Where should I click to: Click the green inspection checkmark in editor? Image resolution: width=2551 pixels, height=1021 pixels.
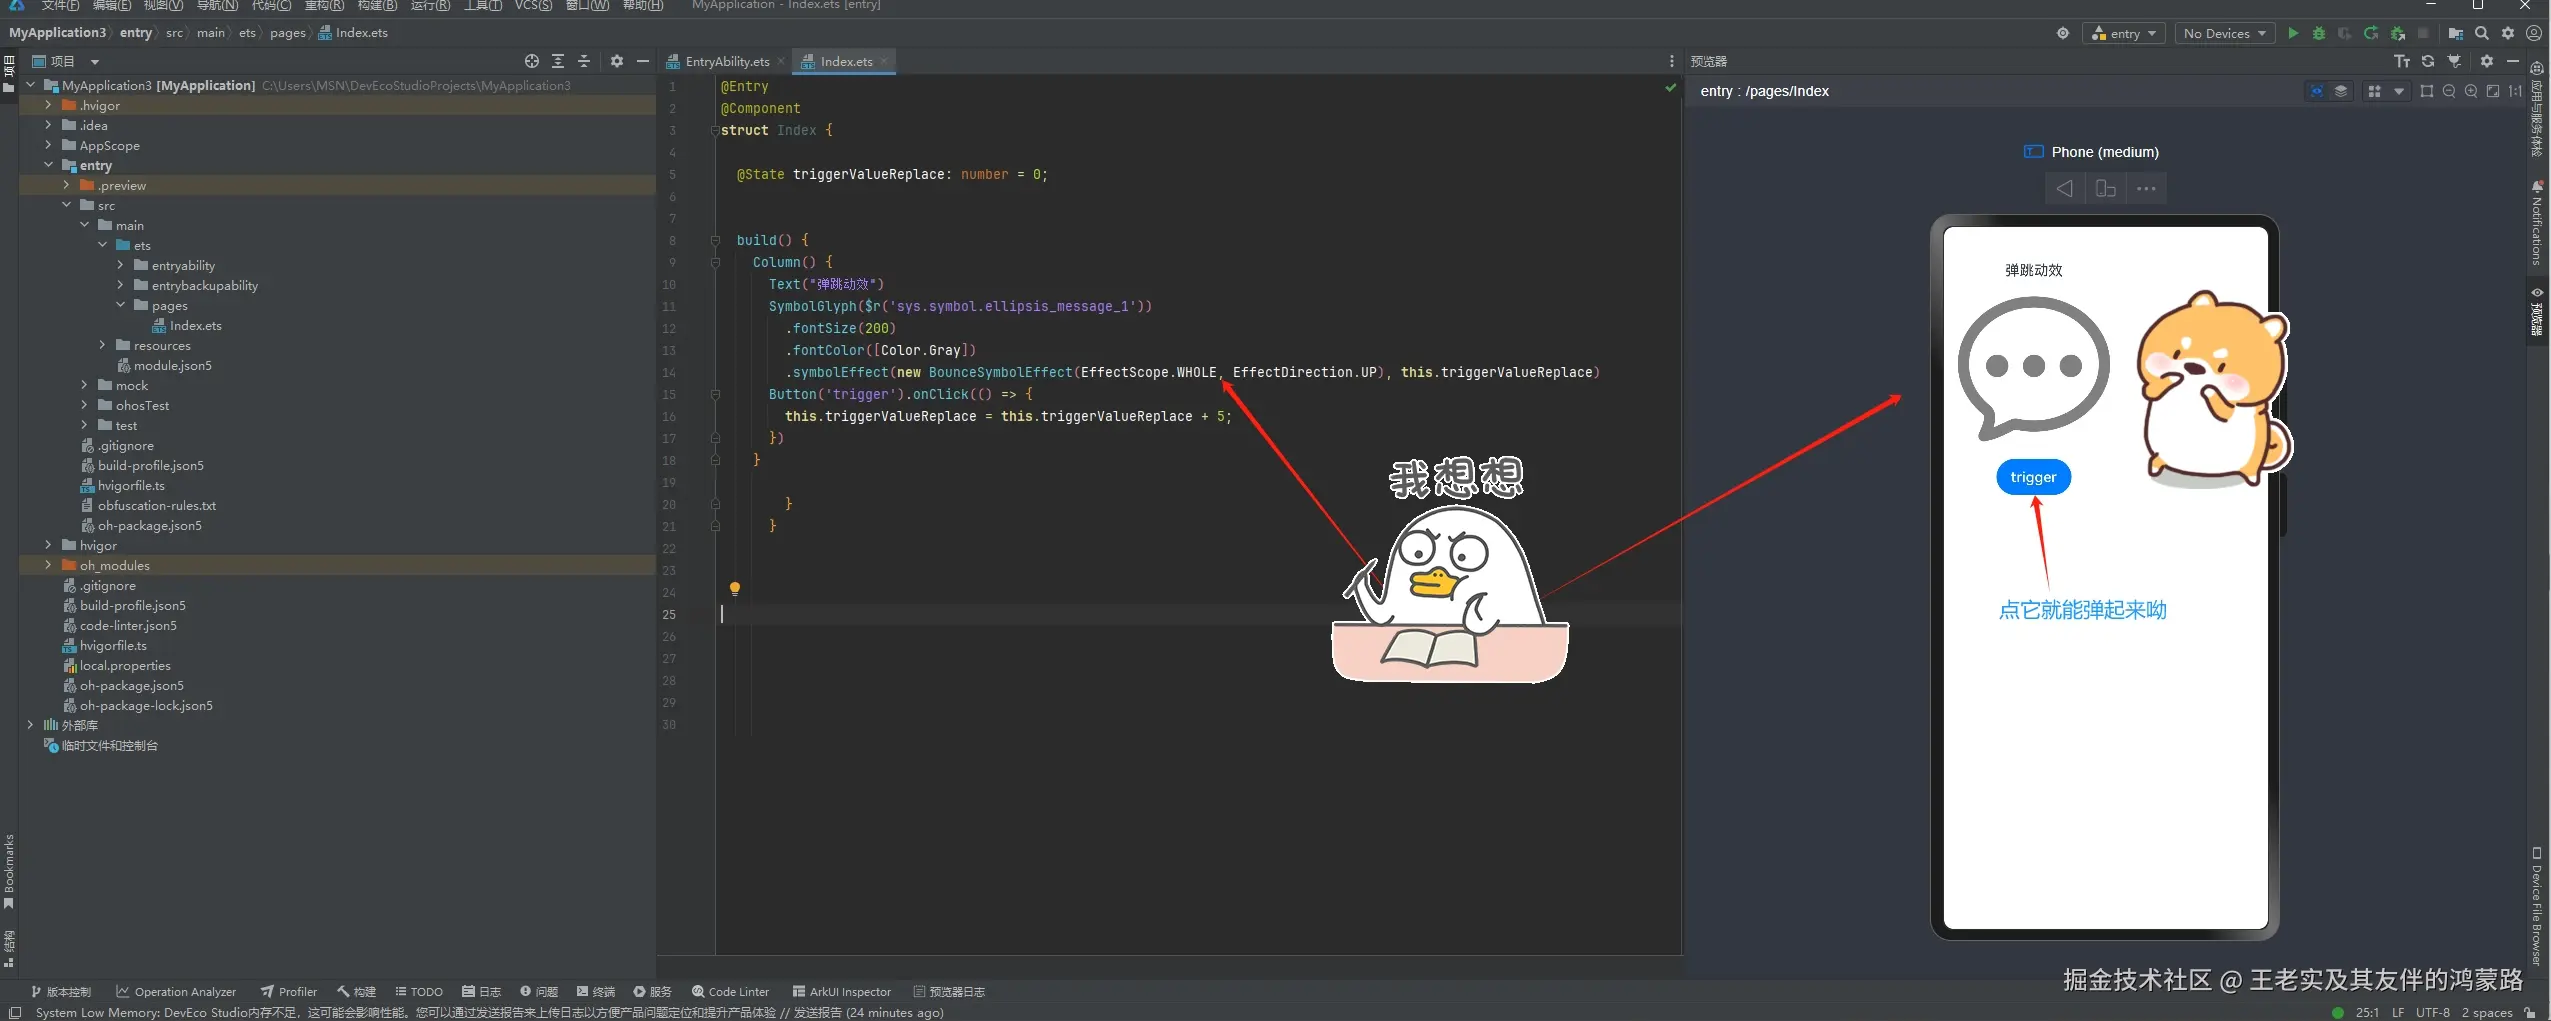[x=1670, y=88]
